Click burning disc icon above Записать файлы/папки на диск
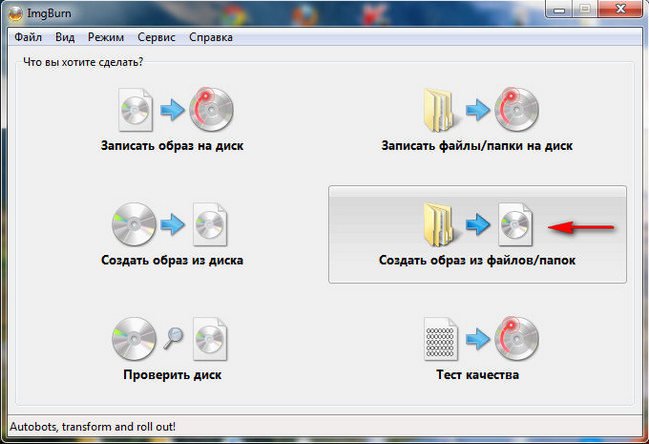The width and height of the screenshot is (649, 444). (517, 110)
